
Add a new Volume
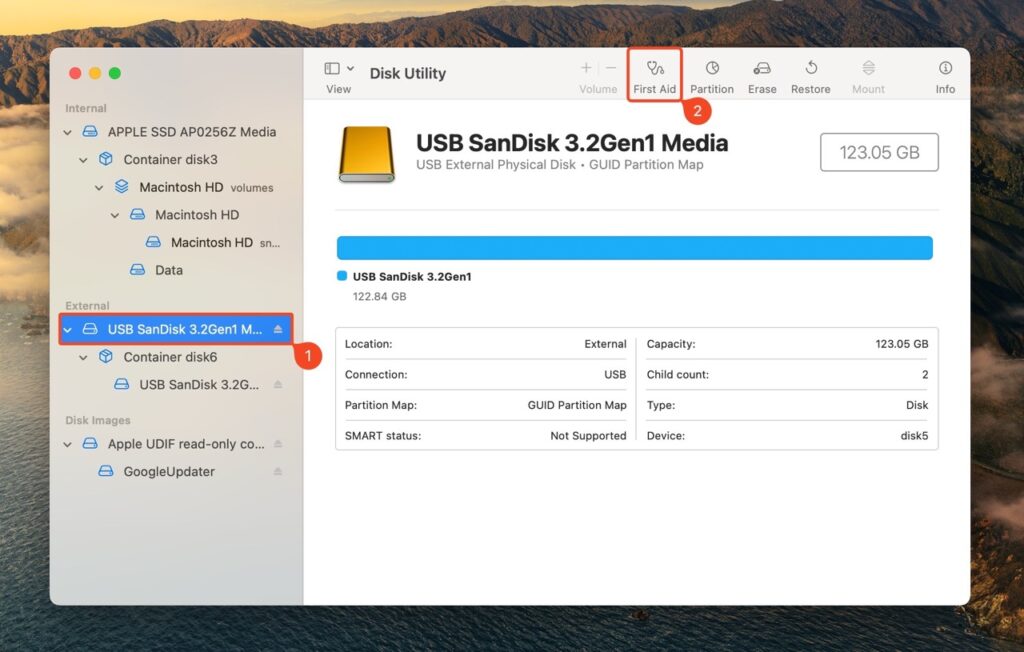[x=585, y=68]
